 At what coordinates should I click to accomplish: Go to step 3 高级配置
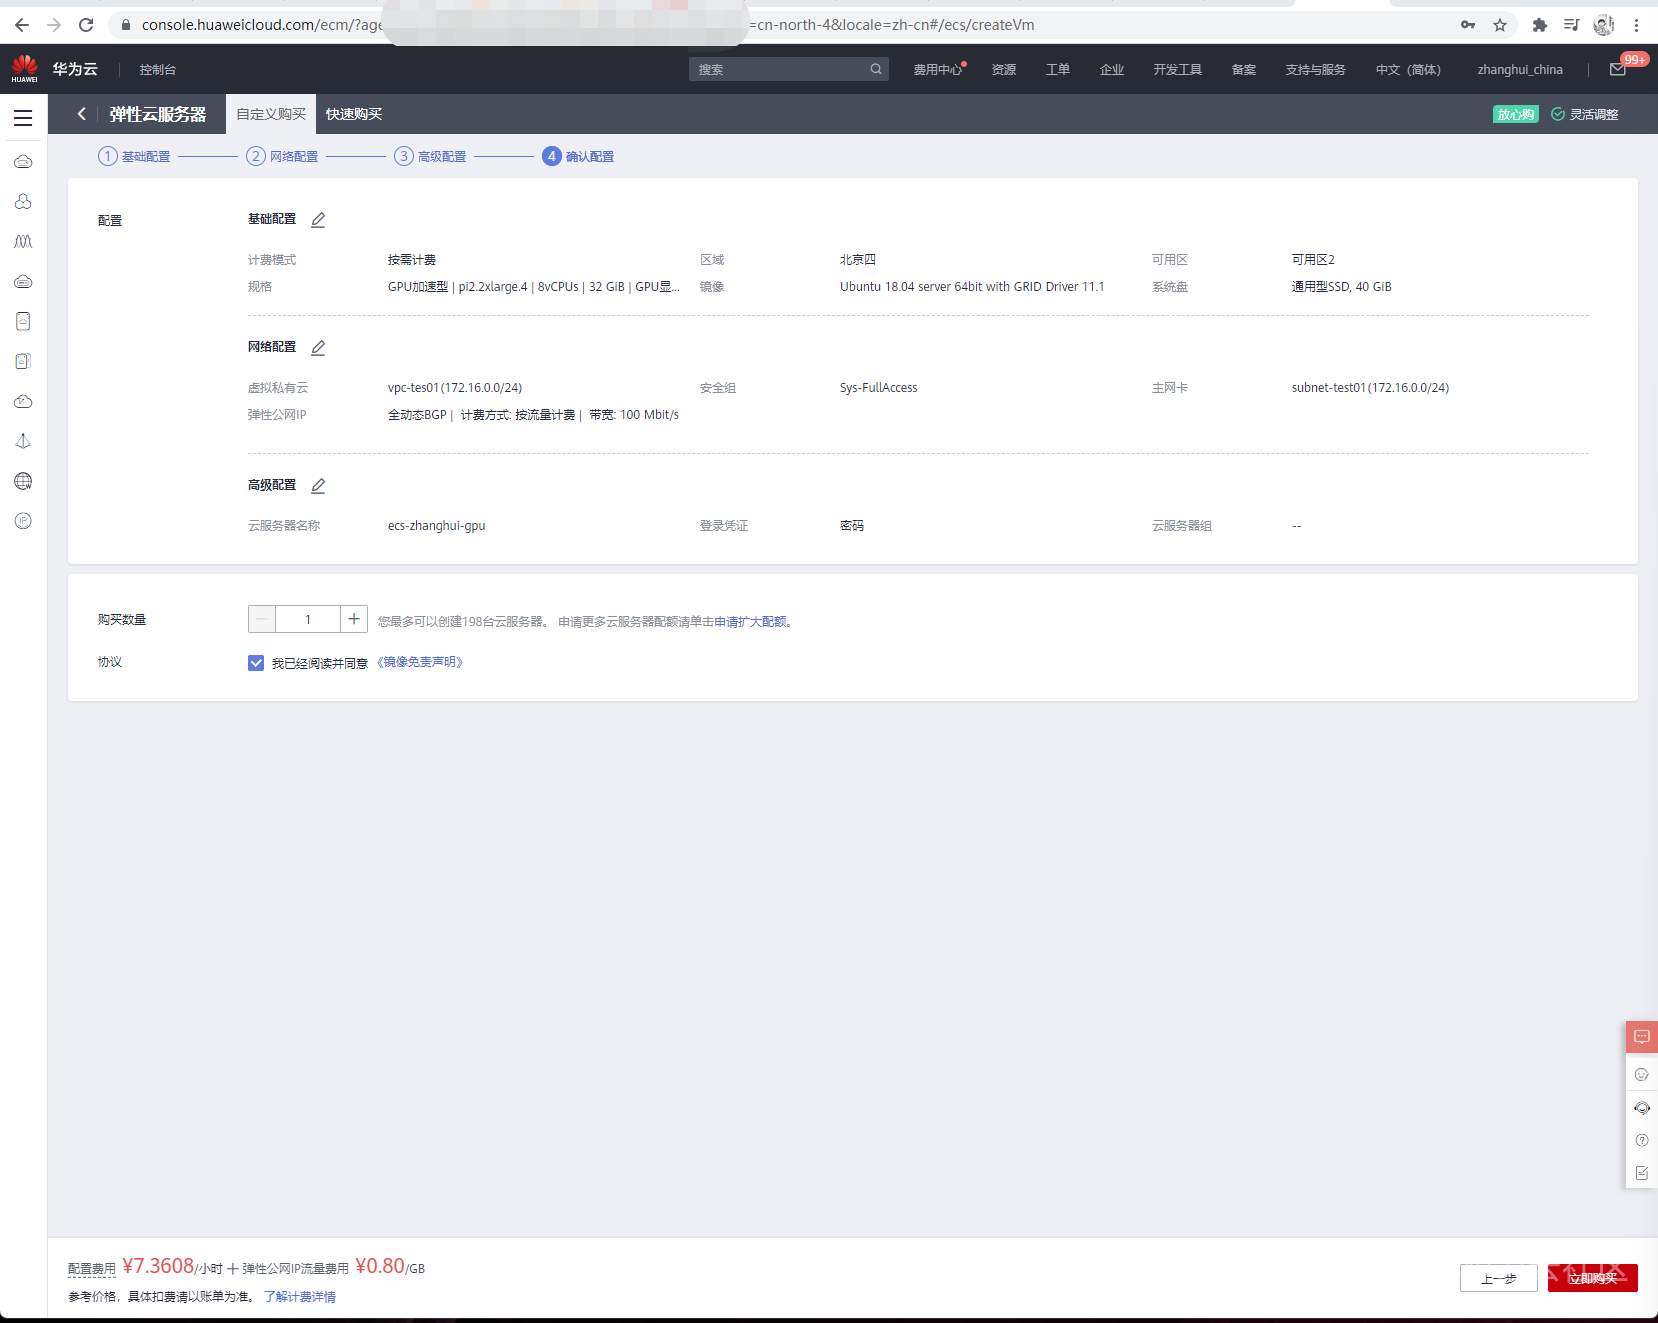430,156
